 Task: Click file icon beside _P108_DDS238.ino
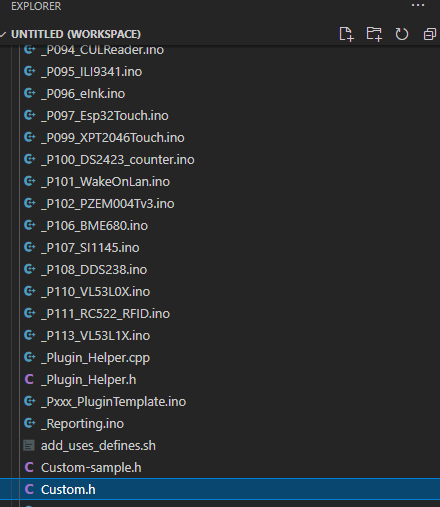[x=29, y=269]
